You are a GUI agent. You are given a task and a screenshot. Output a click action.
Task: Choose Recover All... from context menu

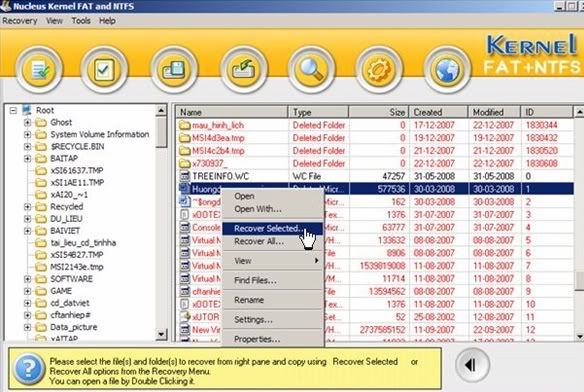(272, 241)
